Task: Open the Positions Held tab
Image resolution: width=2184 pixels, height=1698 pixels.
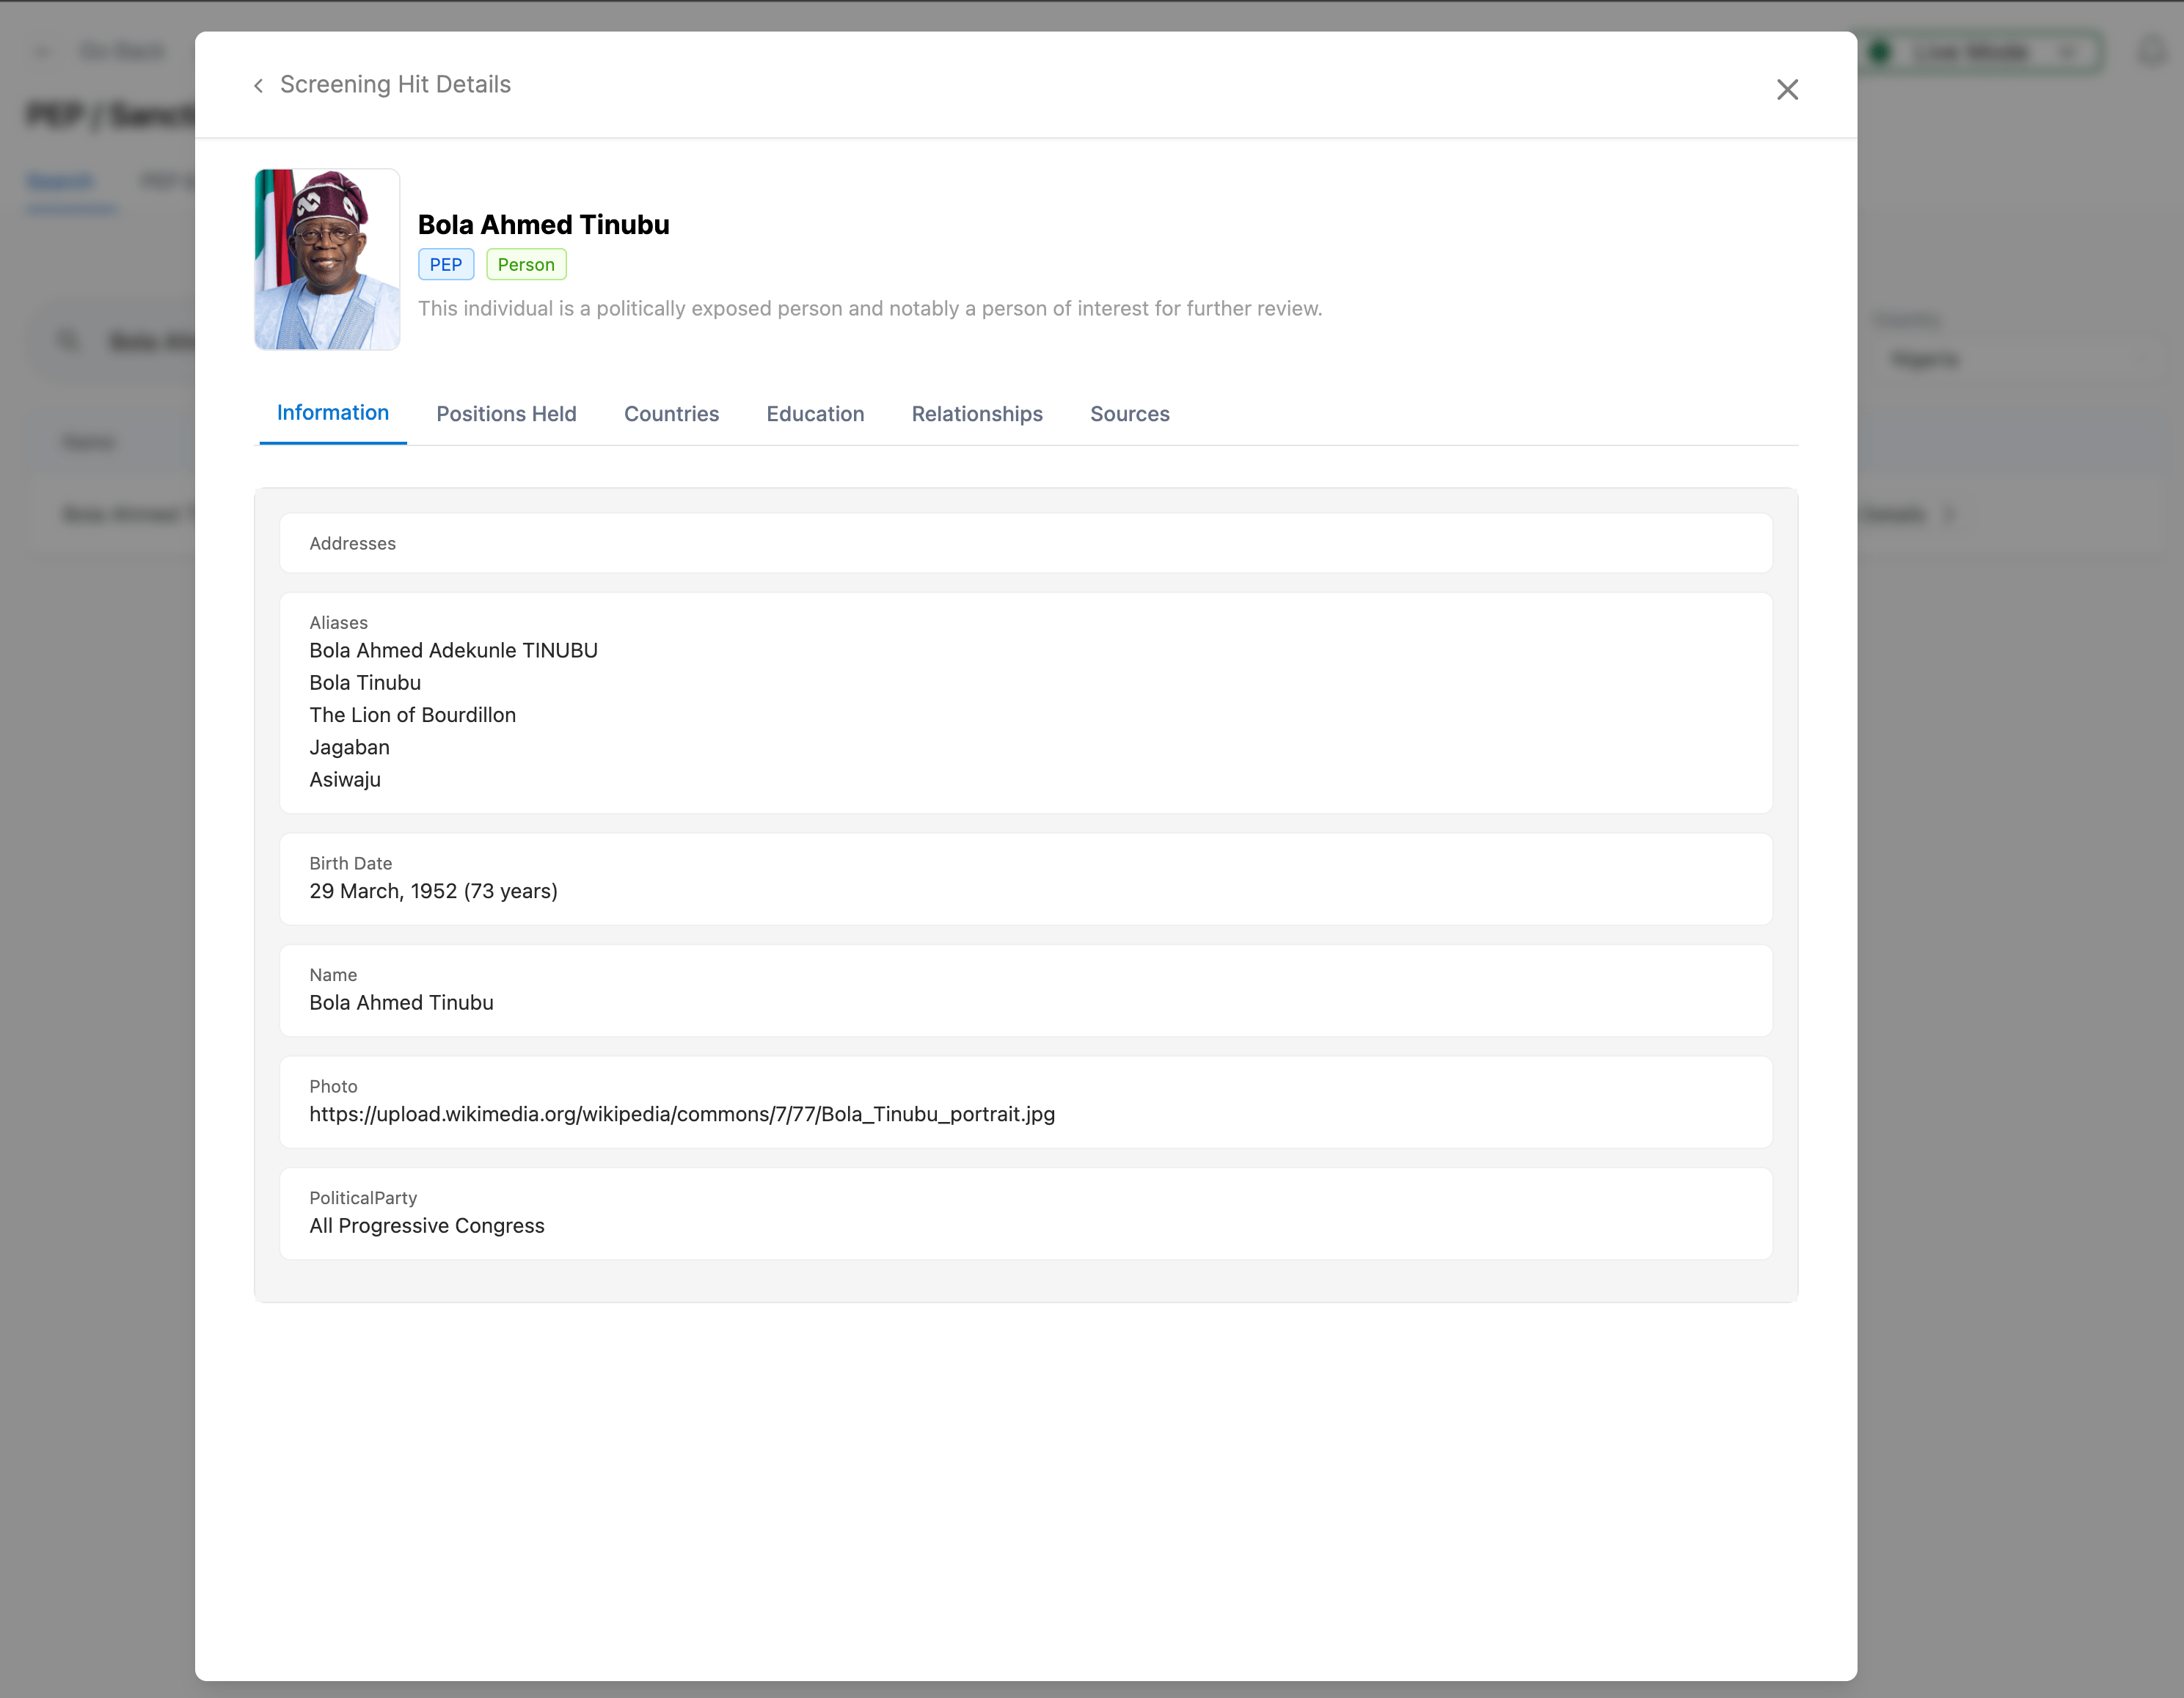Action: tap(506, 414)
